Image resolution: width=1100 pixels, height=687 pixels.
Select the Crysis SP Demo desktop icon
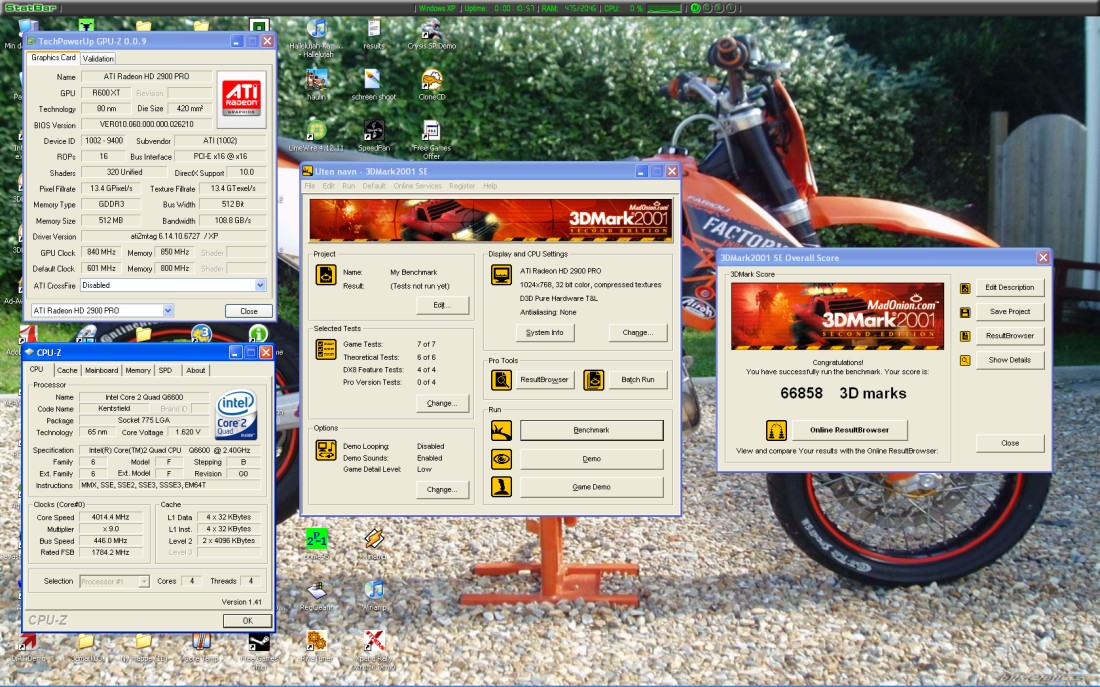coord(431,35)
